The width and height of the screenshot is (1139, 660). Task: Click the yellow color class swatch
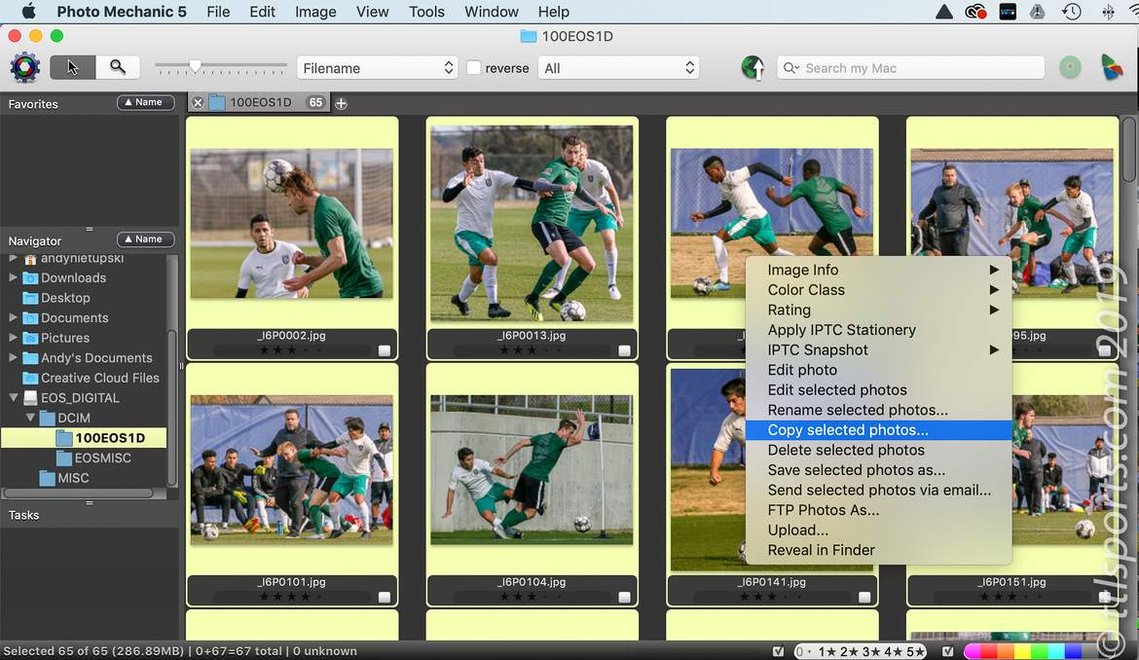coord(1024,651)
